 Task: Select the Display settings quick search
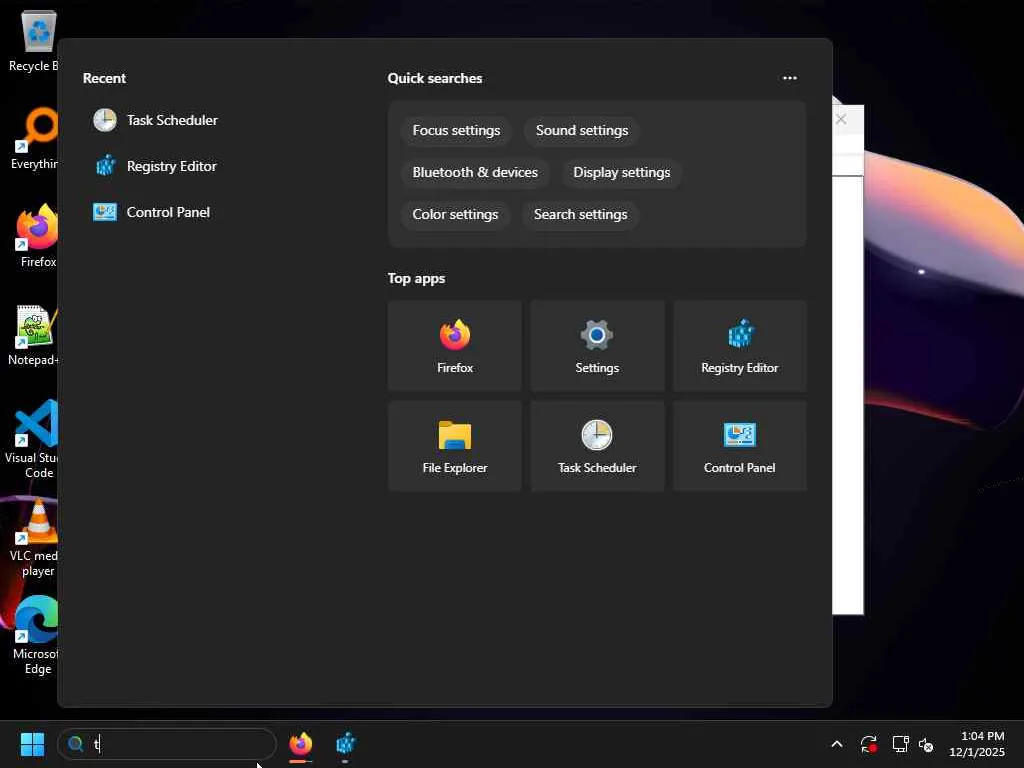point(622,172)
